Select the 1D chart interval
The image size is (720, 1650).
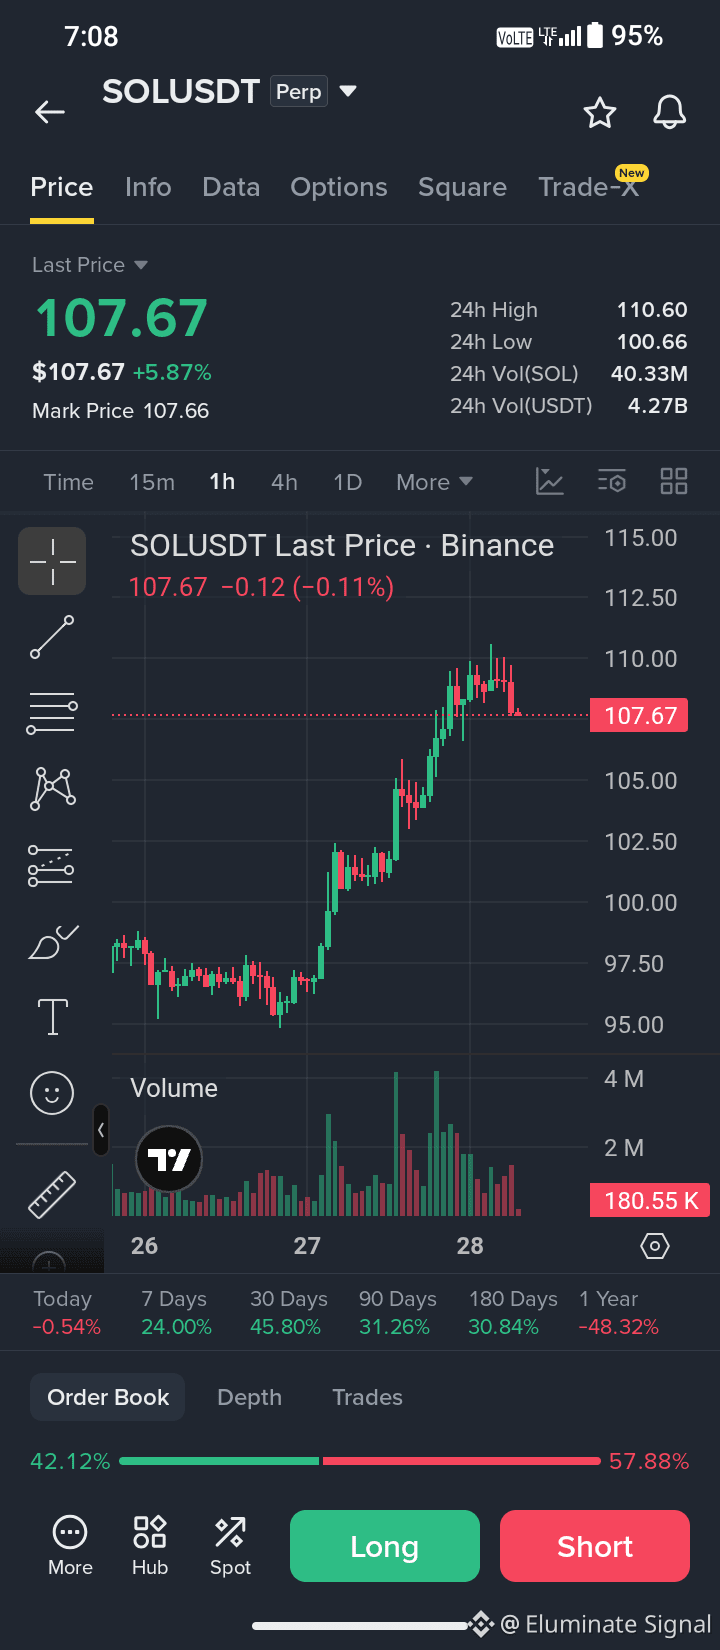tap(347, 482)
